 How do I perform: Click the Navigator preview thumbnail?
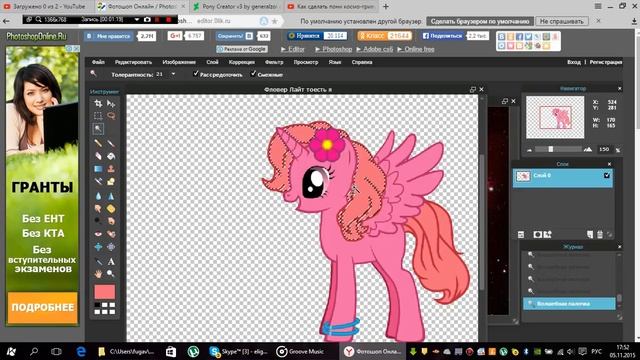(555, 118)
